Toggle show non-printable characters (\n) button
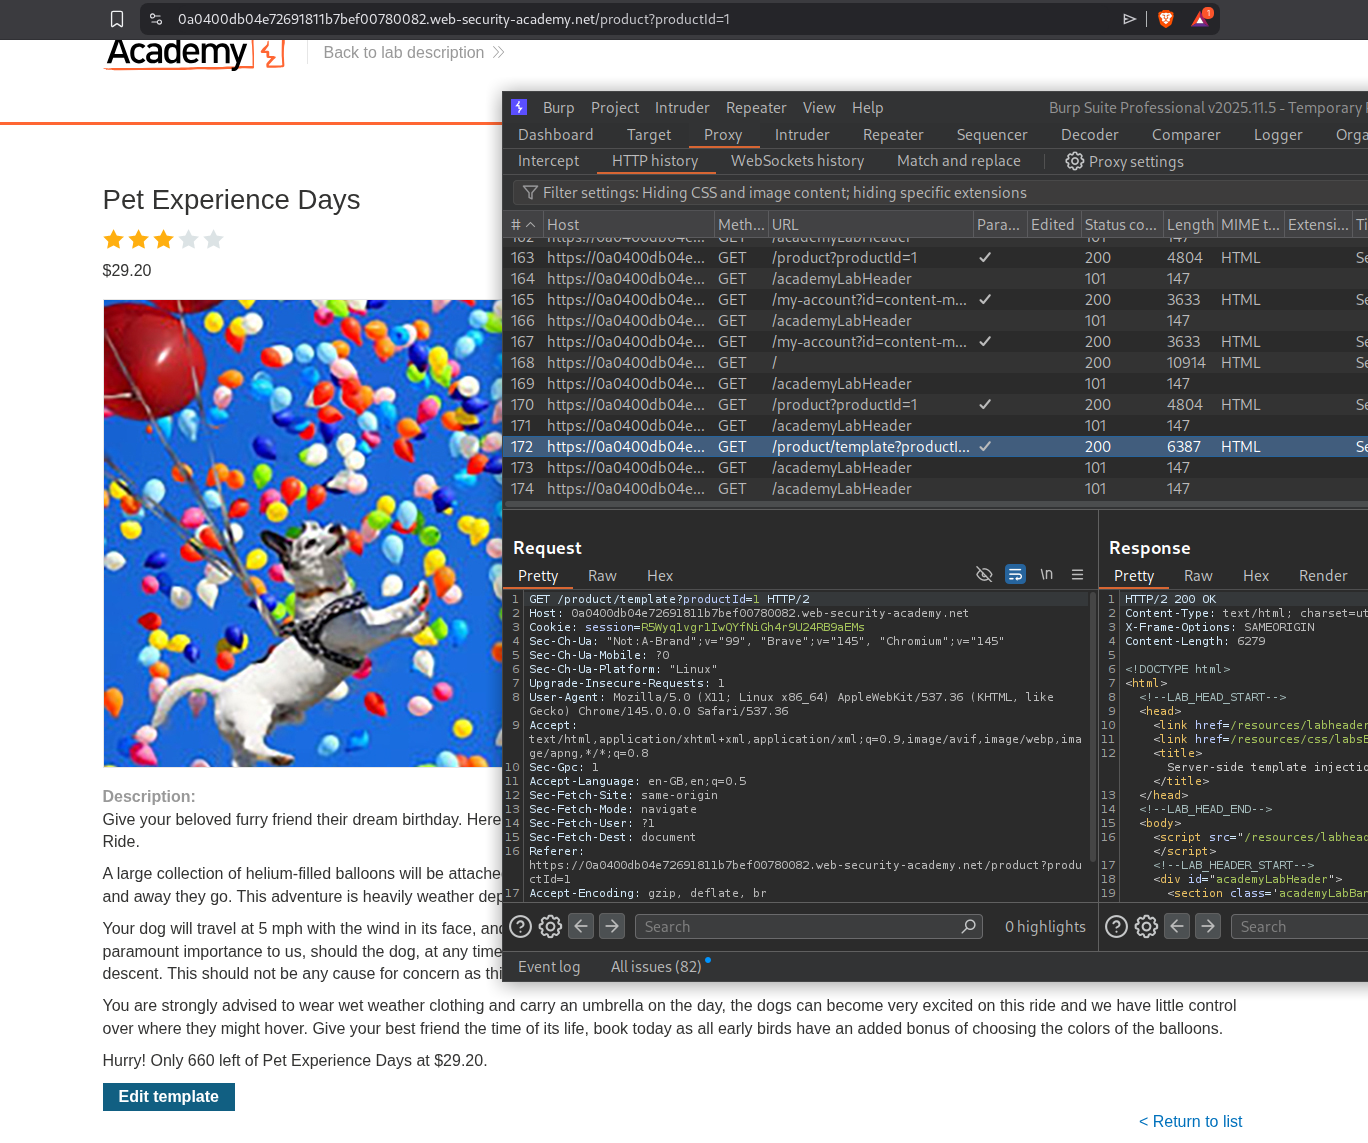The image size is (1368, 1143). click(1046, 574)
